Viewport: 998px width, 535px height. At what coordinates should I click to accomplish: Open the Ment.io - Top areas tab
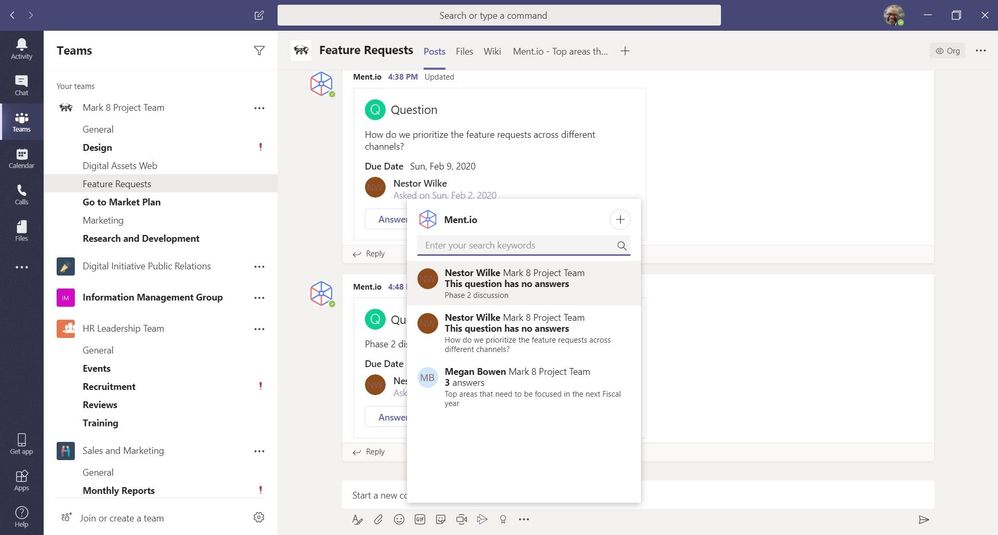560,52
